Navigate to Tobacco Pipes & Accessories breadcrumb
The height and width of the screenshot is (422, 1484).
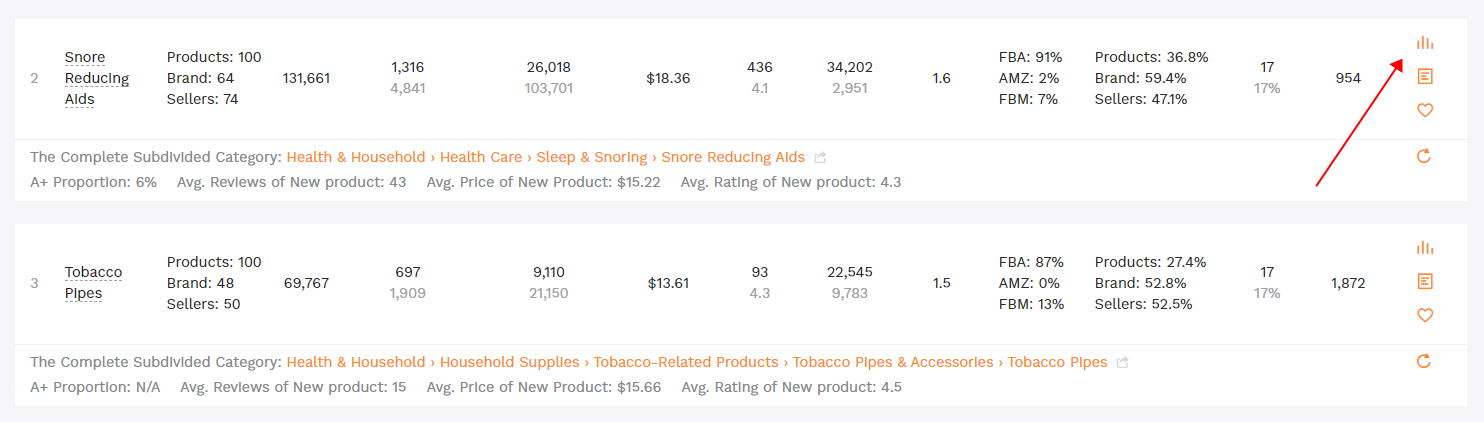tap(892, 362)
